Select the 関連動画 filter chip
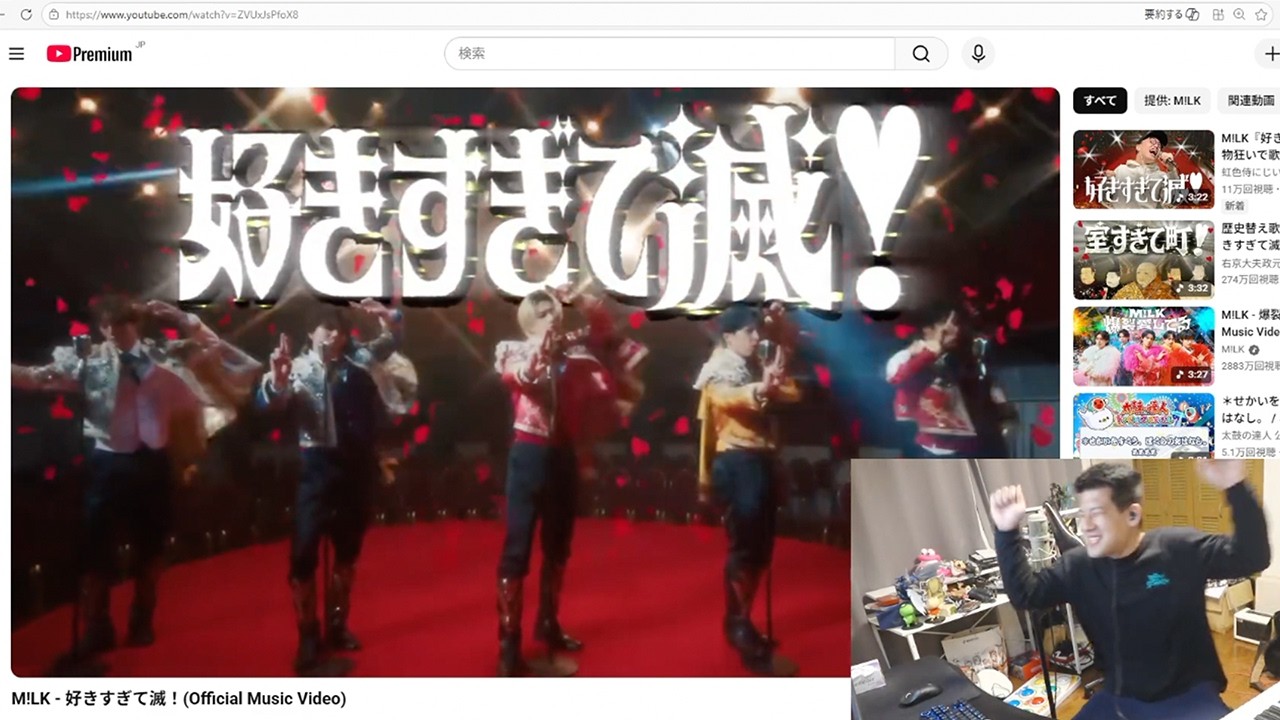The width and height of the screenshot is (1280, 720). (x=1250, y=100)
